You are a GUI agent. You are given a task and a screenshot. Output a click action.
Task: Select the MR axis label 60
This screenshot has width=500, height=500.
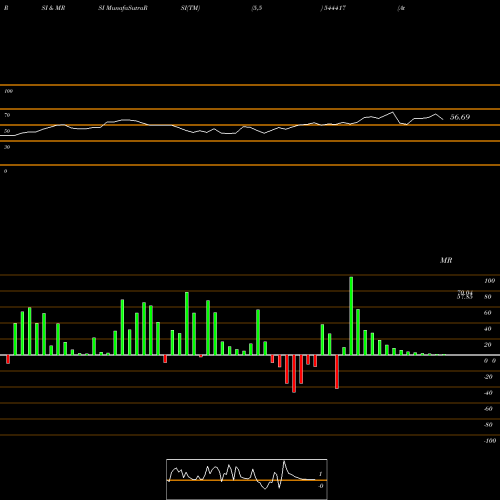488,313
